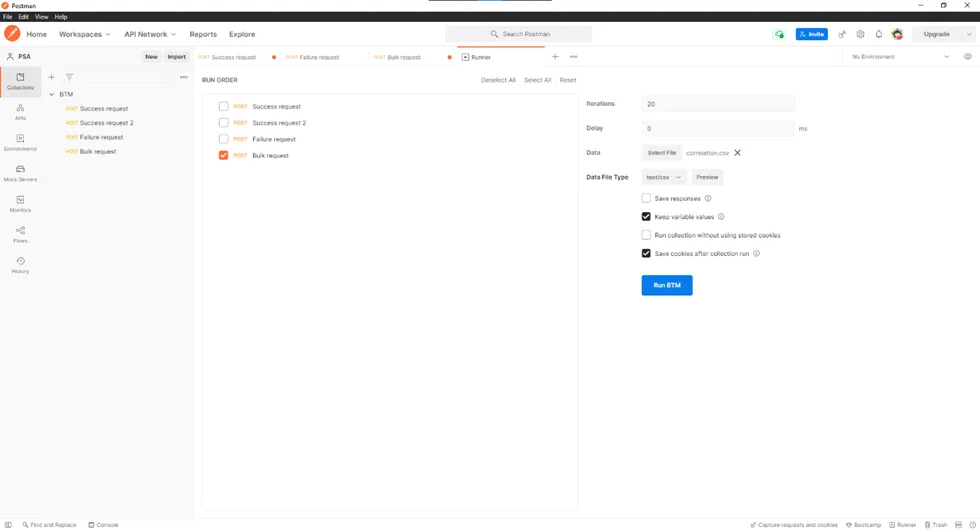
Task: Click the New button in the sidebar
Action: point(151,57)
